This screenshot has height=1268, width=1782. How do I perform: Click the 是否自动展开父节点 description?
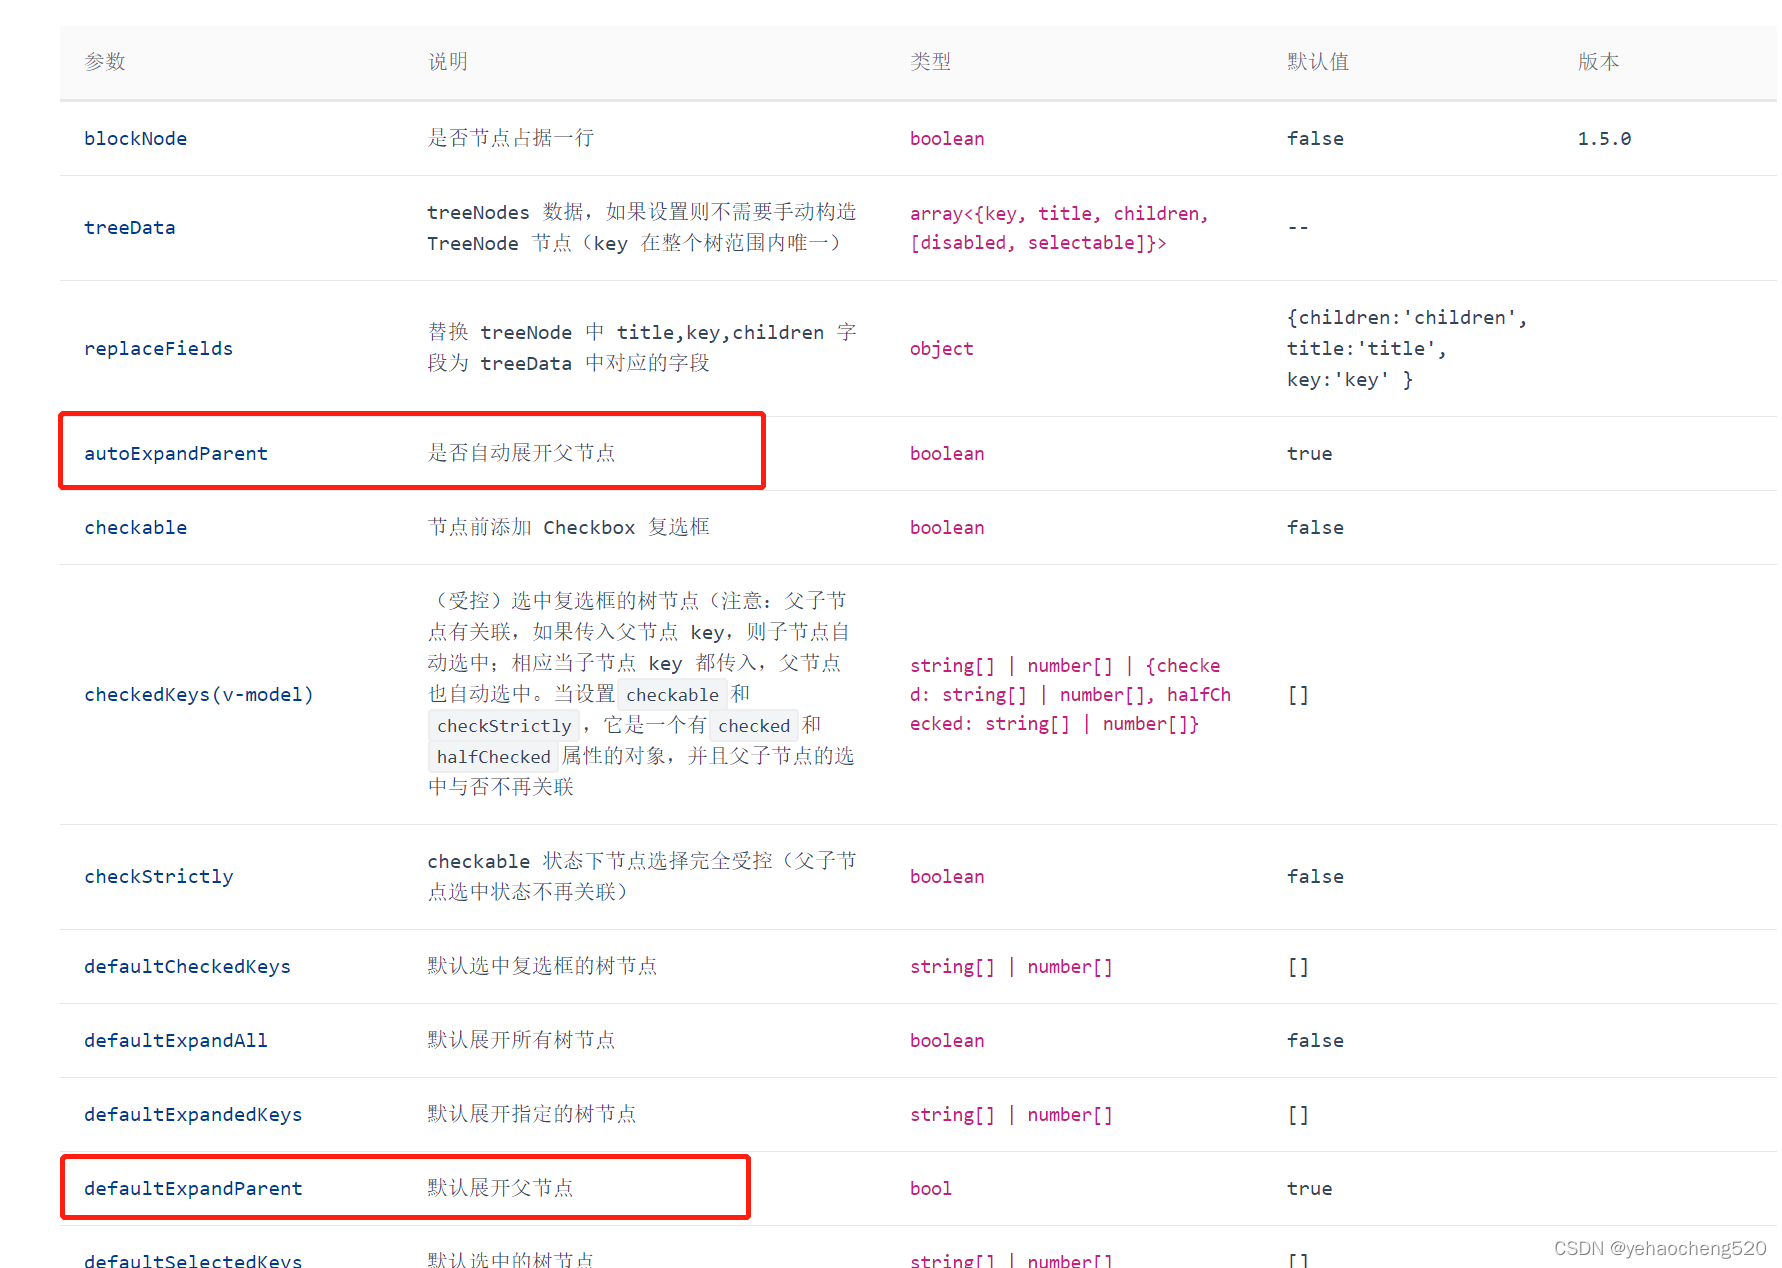click(x=521, y=453)
